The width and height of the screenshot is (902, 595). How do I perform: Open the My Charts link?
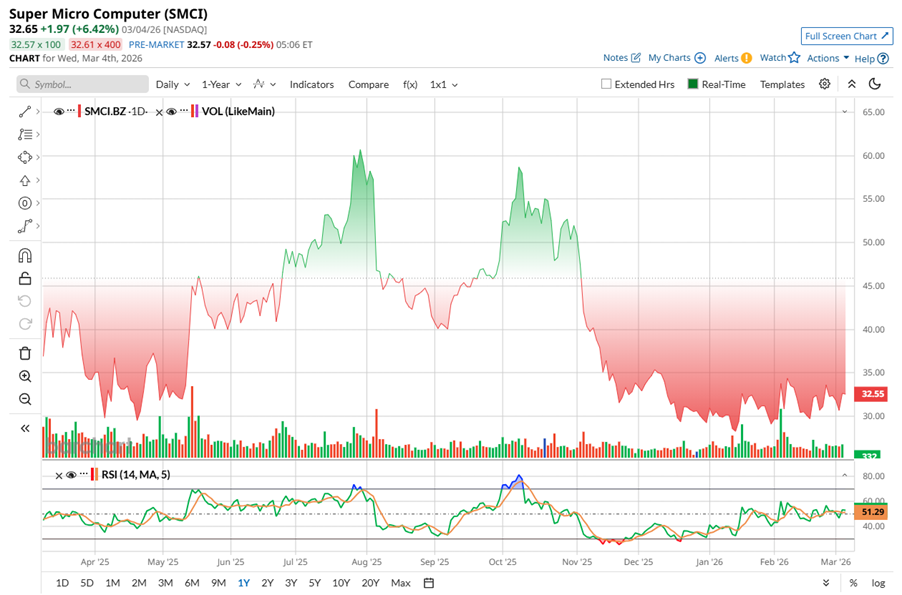[x=669, y=58]
